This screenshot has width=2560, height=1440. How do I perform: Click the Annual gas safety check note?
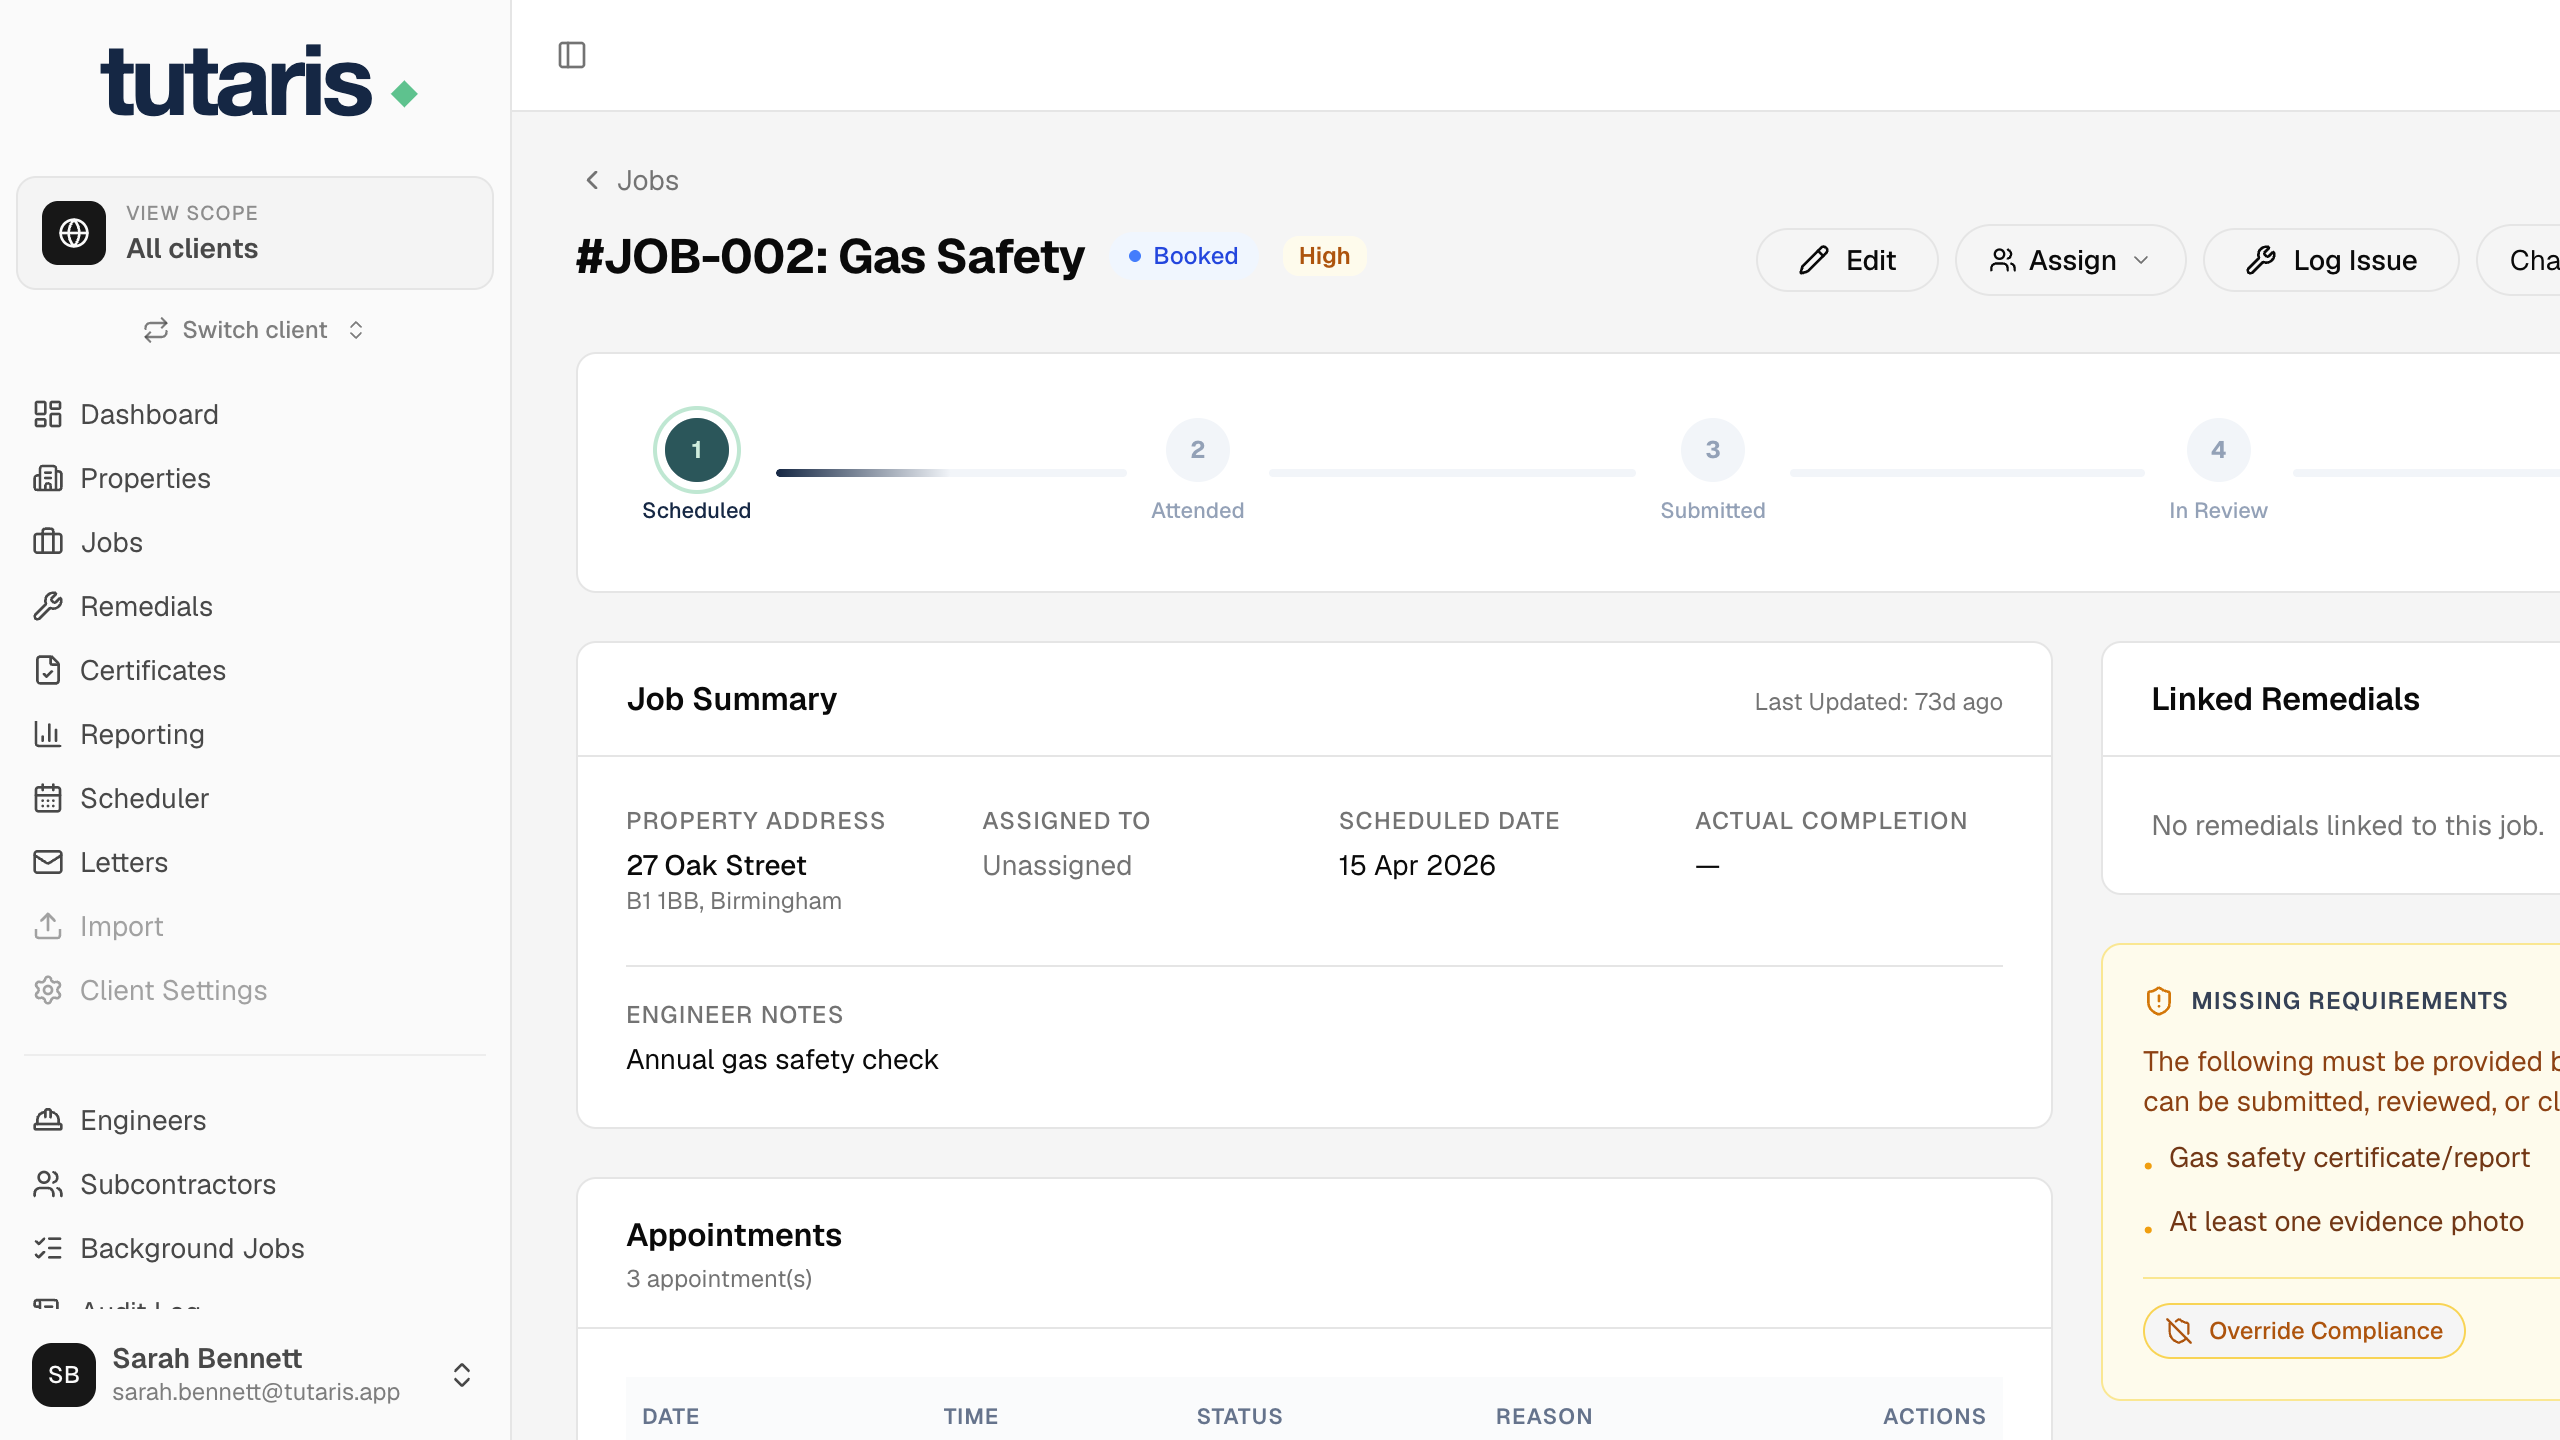pos(782,1059)
